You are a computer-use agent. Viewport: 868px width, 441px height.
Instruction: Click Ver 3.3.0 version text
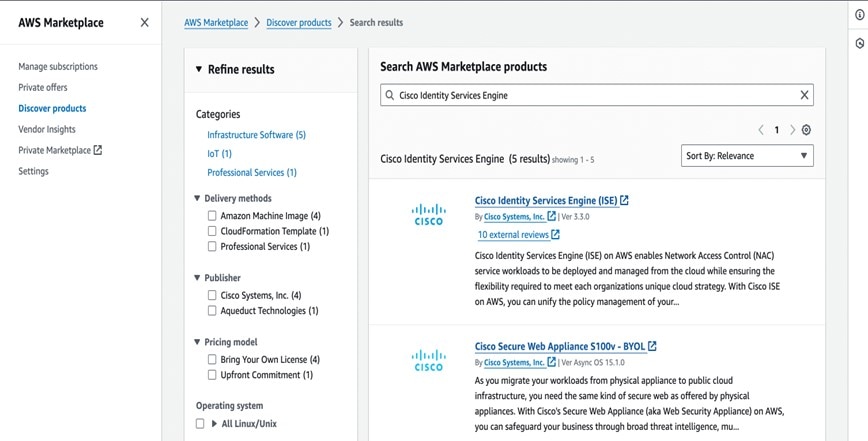[x=576, y=216]
